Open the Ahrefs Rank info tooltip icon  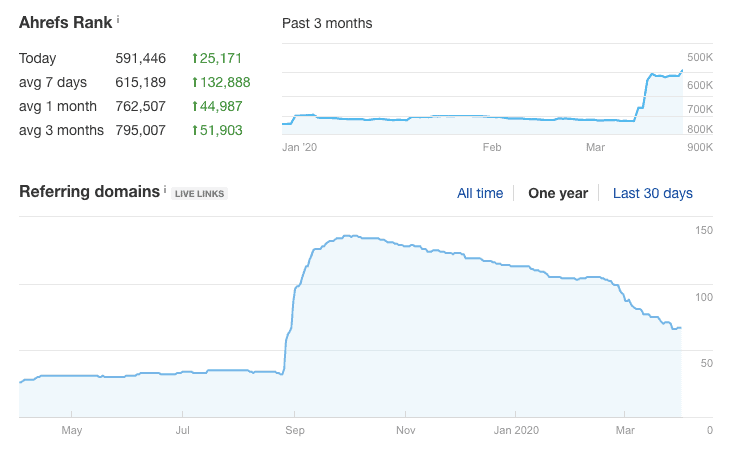coord(118,19)
